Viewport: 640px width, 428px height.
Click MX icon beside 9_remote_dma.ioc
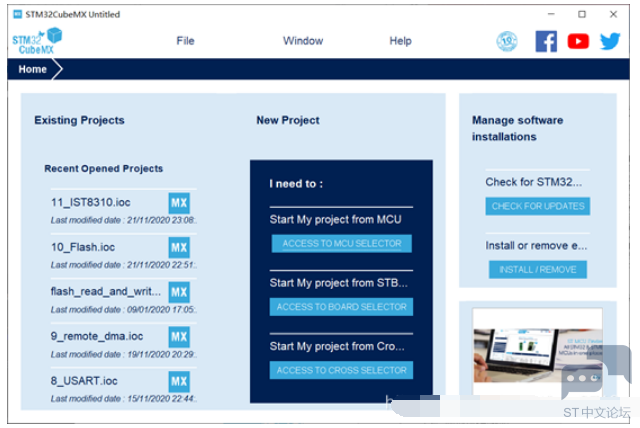pyautogui.click(x=179, y=337)
